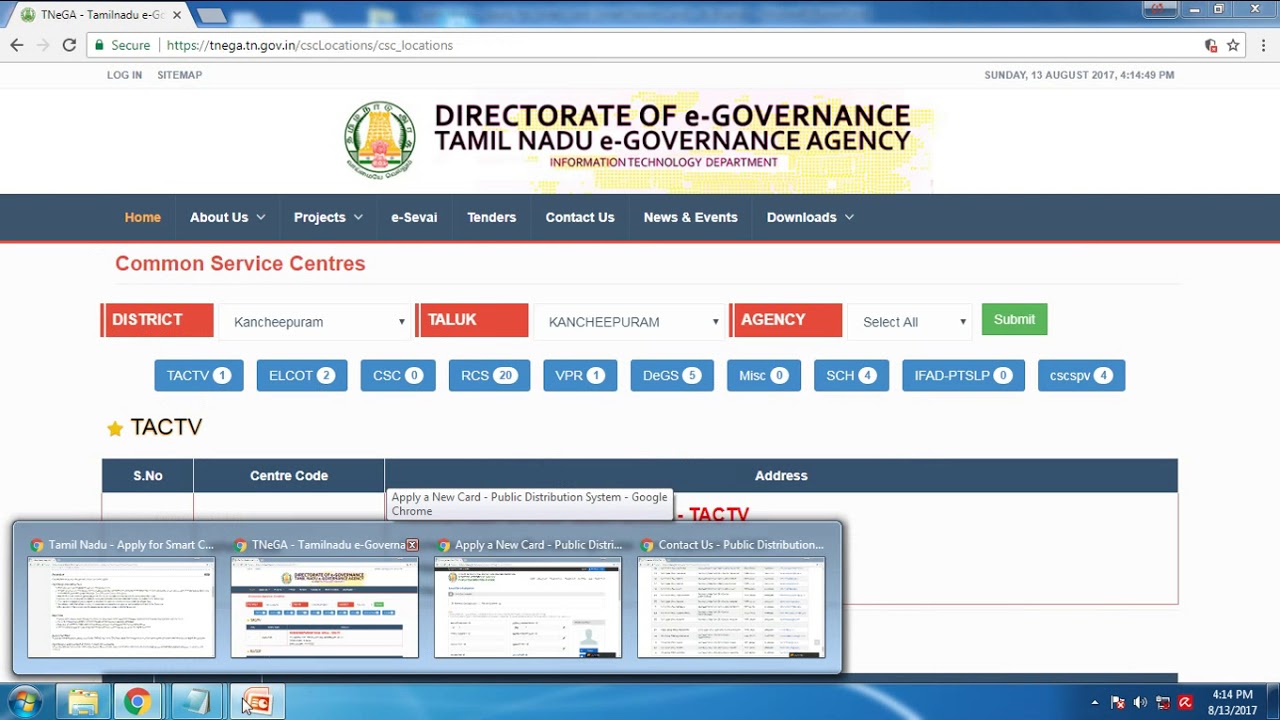Open Chrome's three-dot menu
The width and height of the screenshot is (1280, 720).
point(1264,45)
